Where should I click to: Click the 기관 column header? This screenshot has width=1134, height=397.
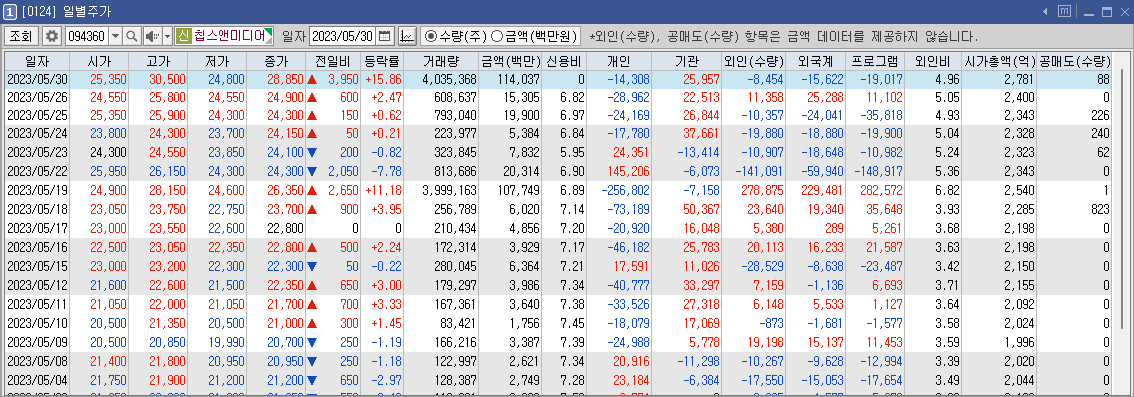point(686,61)
